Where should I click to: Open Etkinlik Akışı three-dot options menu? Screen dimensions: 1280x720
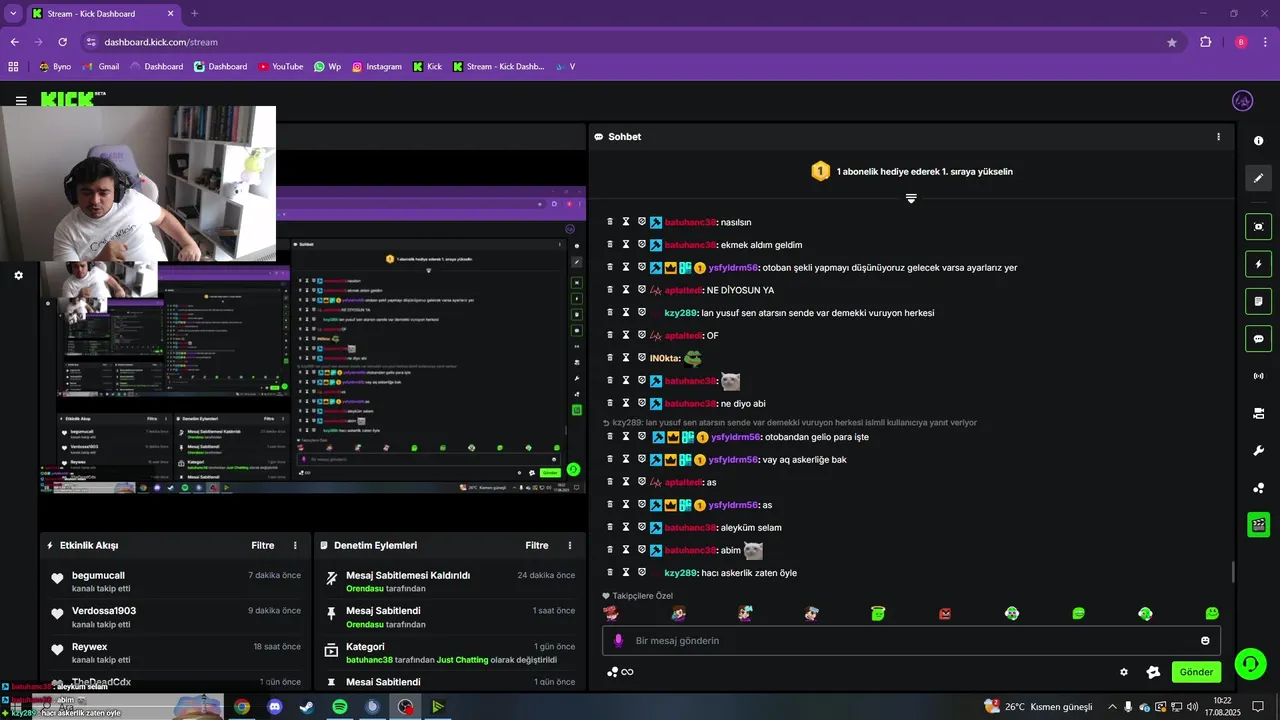point(295,546)
